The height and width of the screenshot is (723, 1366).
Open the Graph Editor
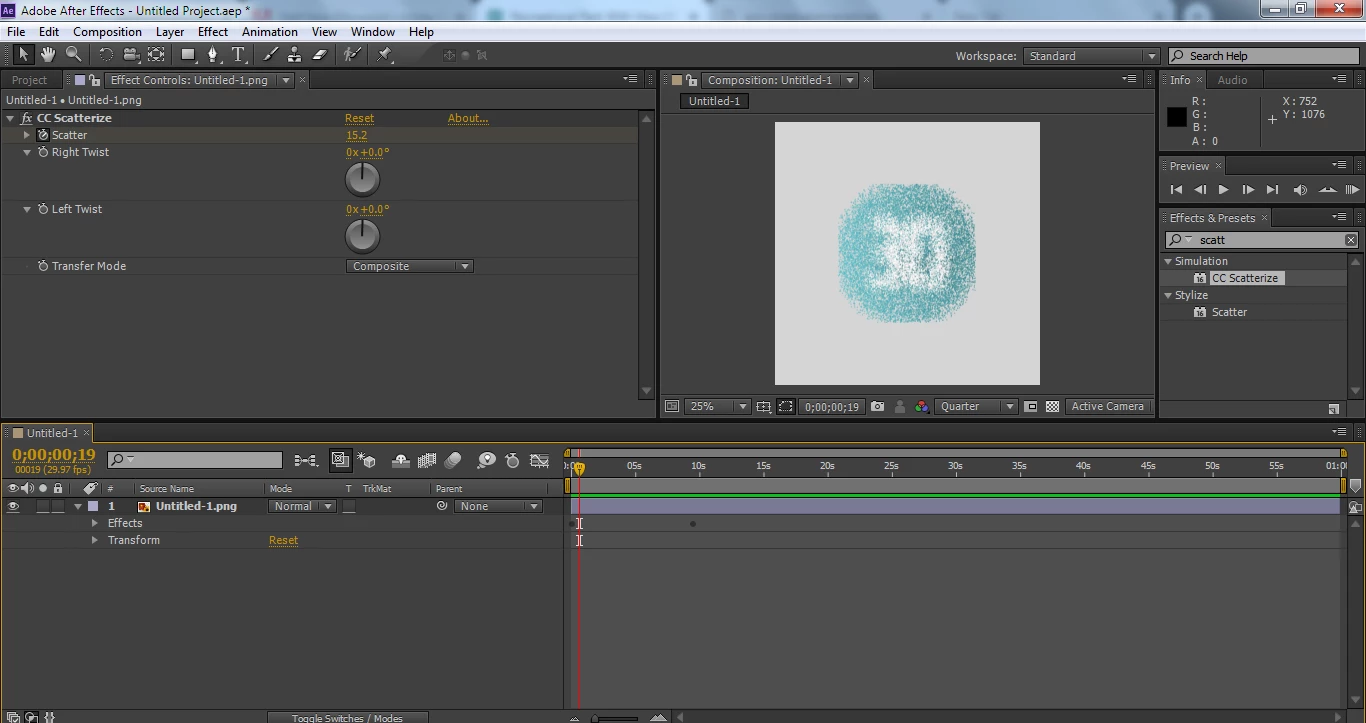tap(540, 460)
